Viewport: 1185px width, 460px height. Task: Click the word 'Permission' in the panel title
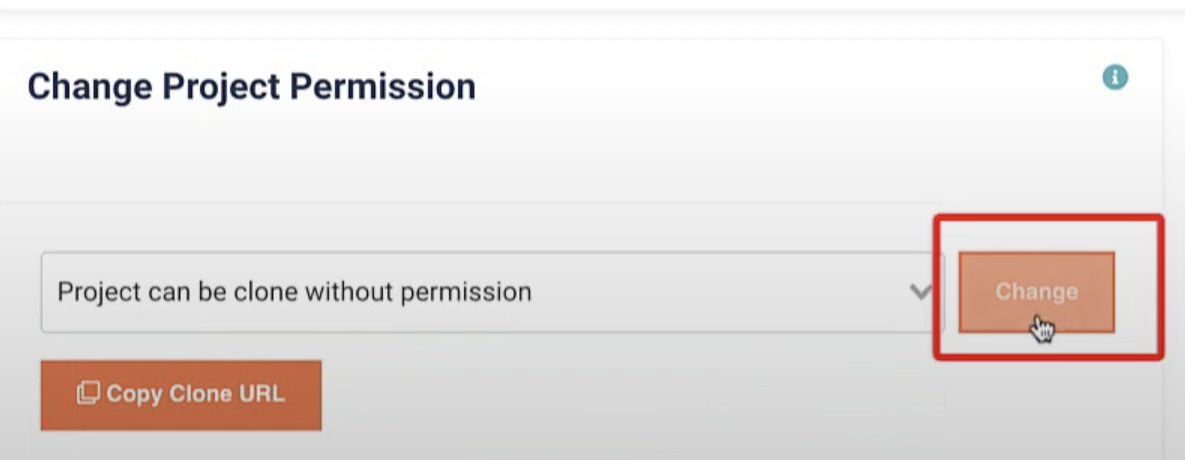(382, 86)
